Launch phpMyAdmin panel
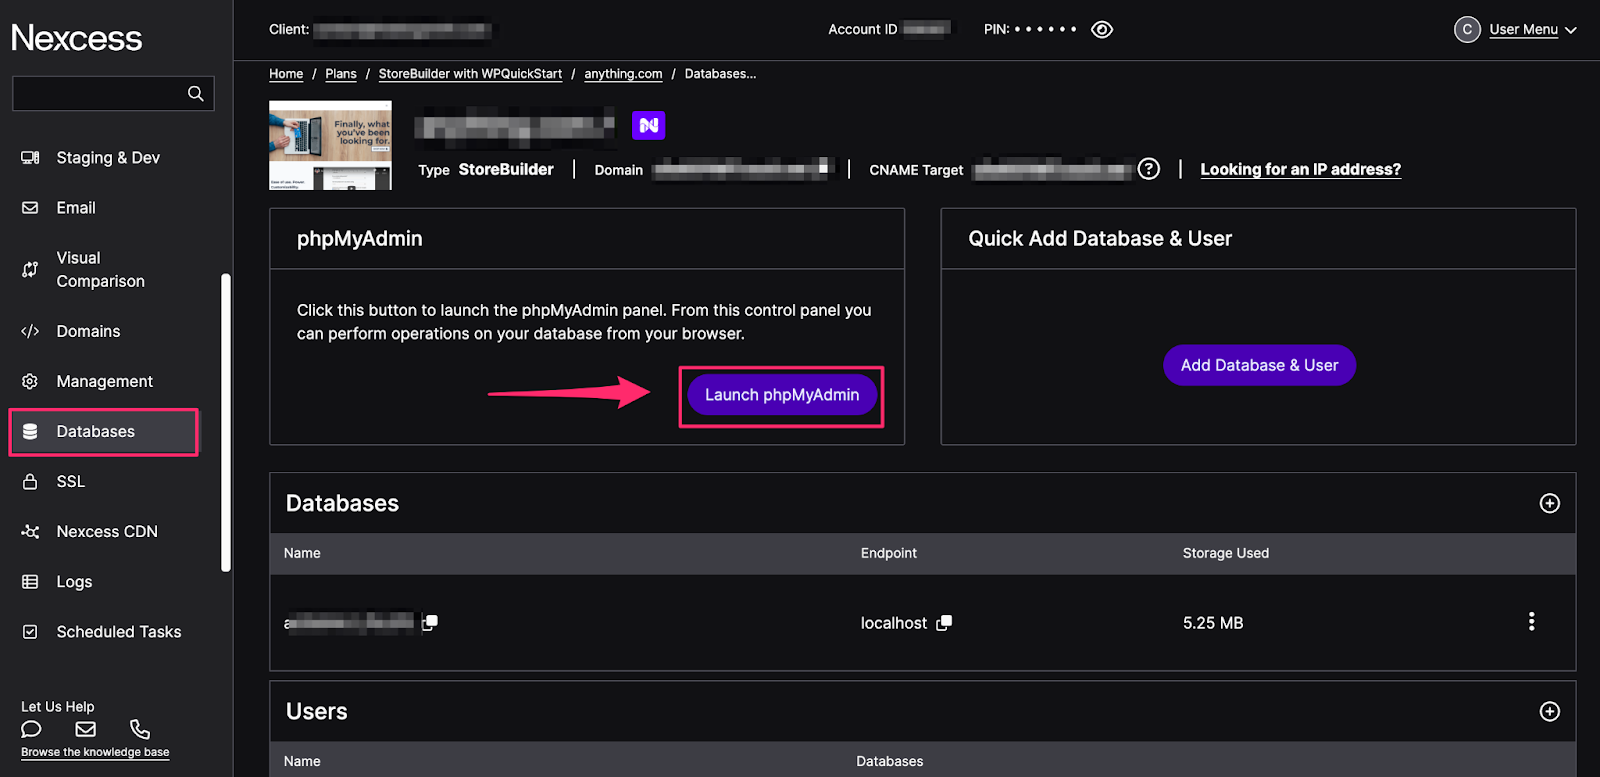The image size is (1600, 777). 781,395
